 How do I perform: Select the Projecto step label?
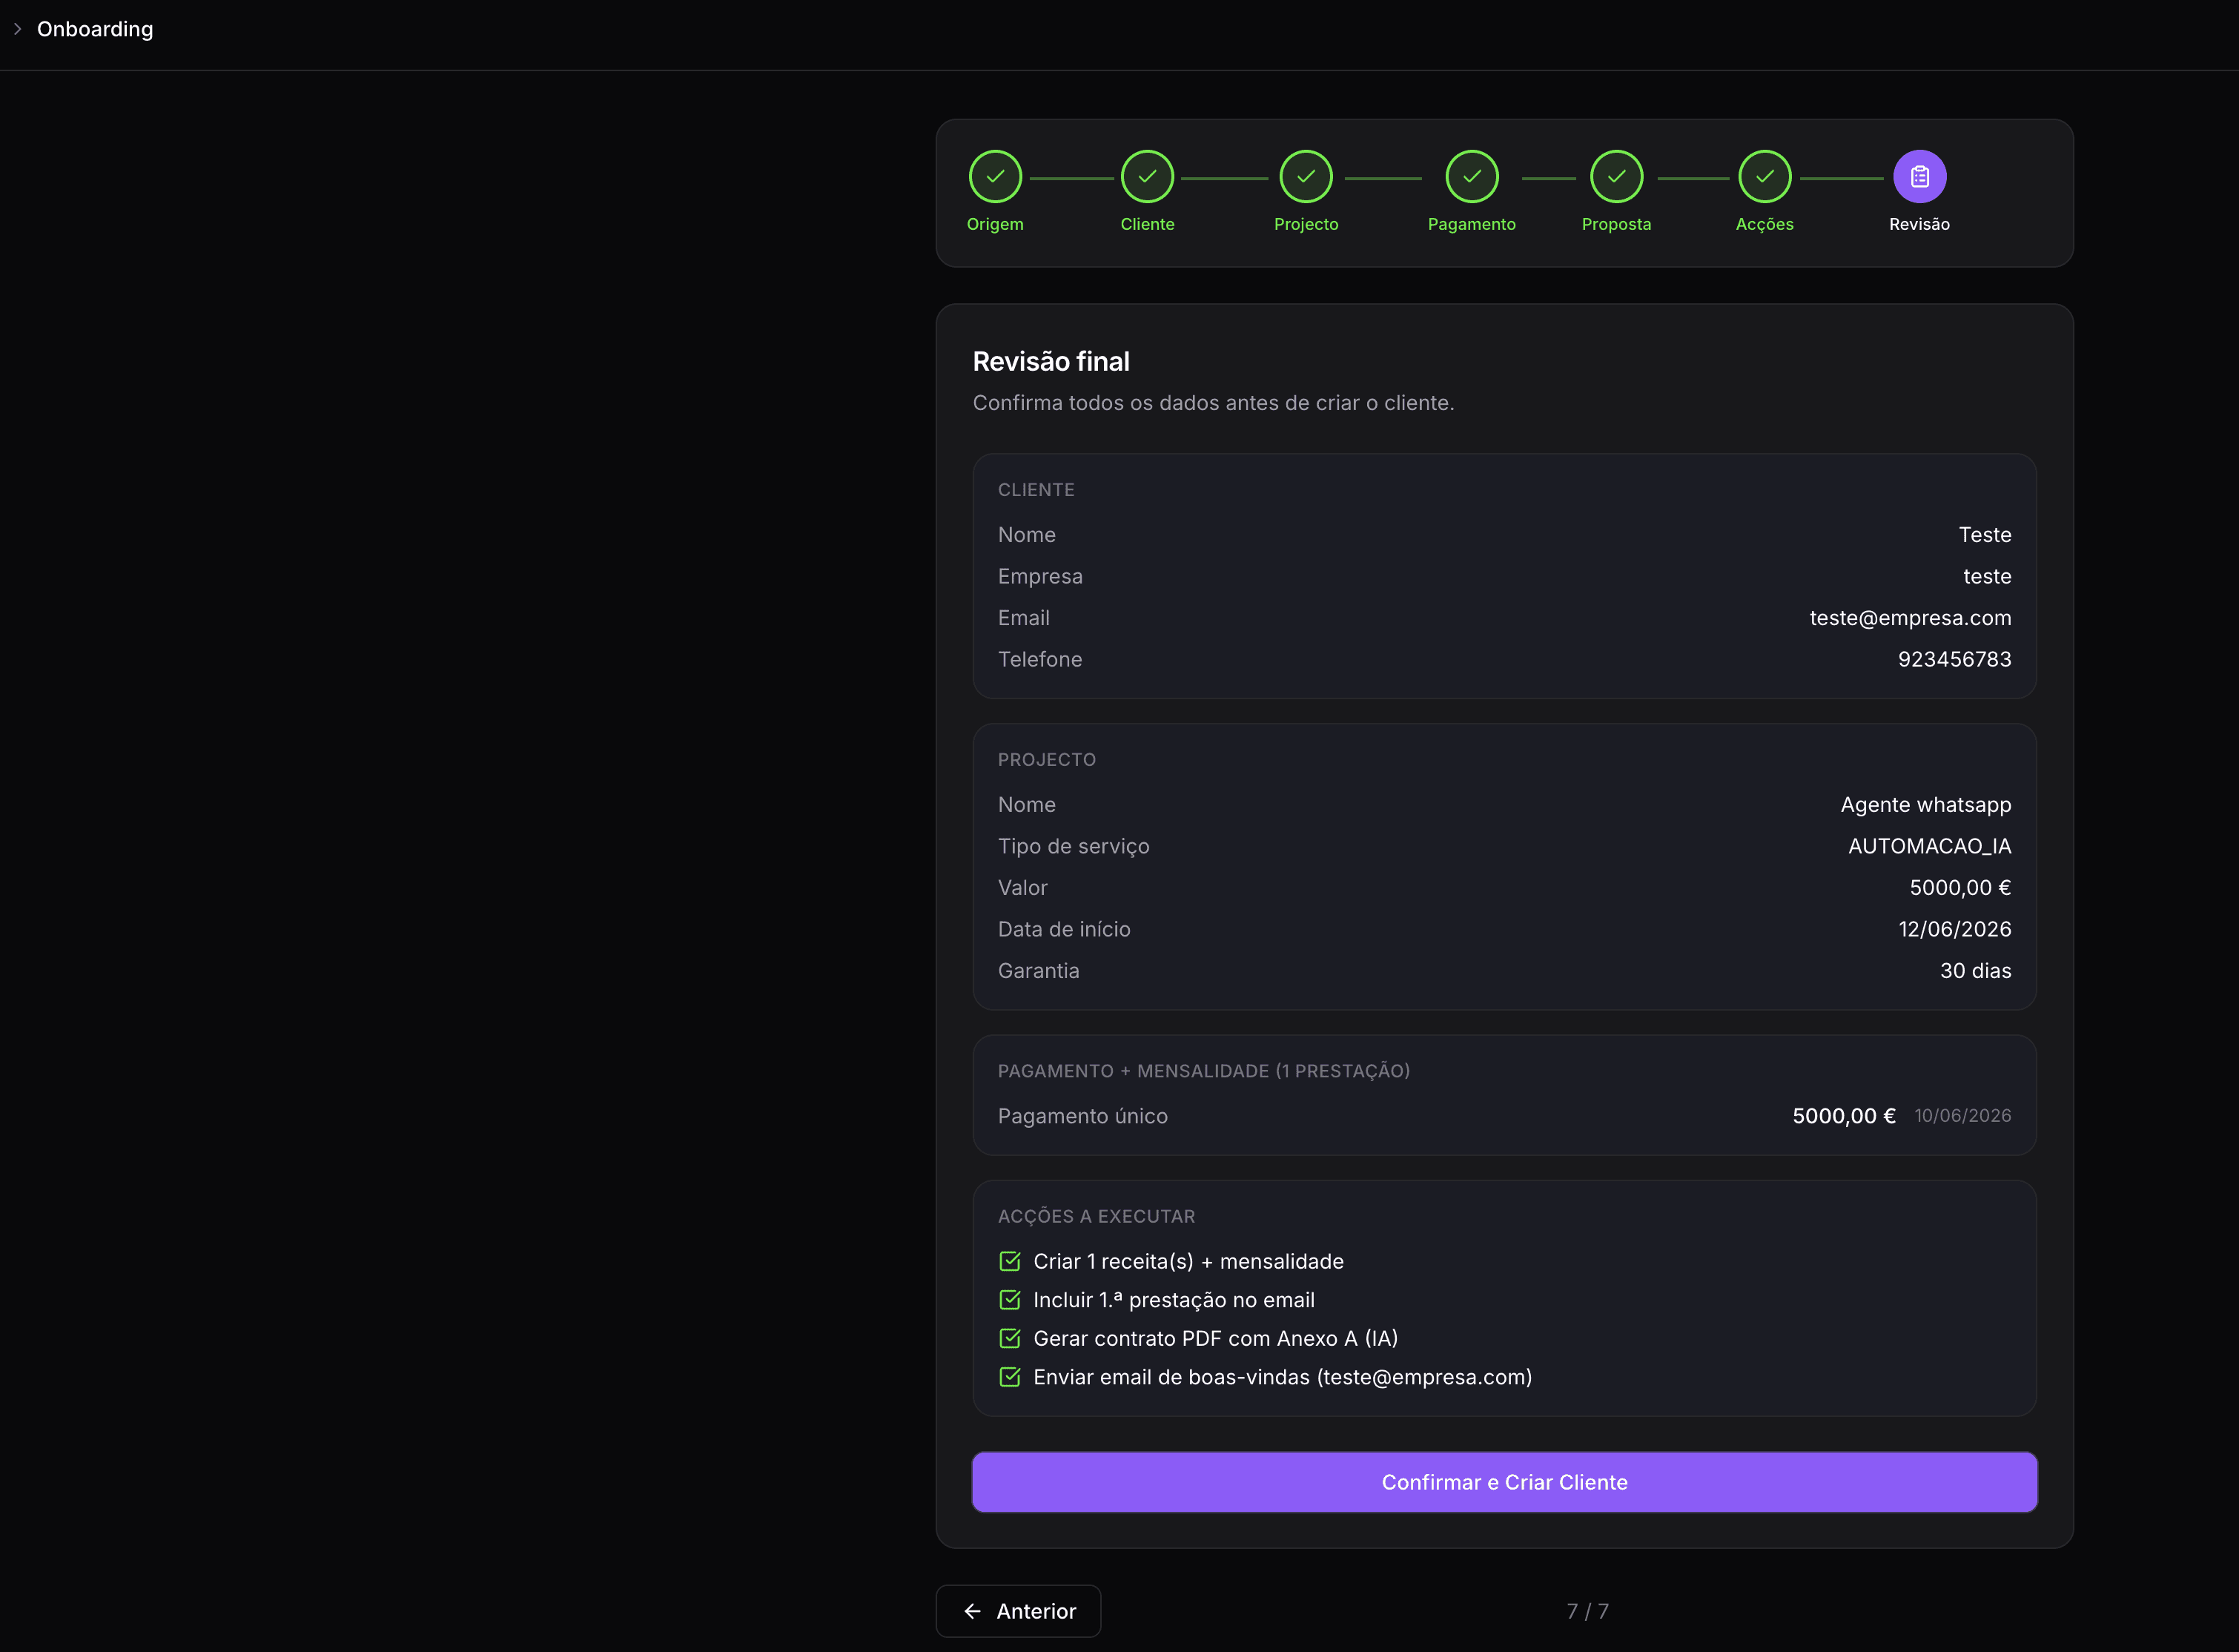[1306, 224]
